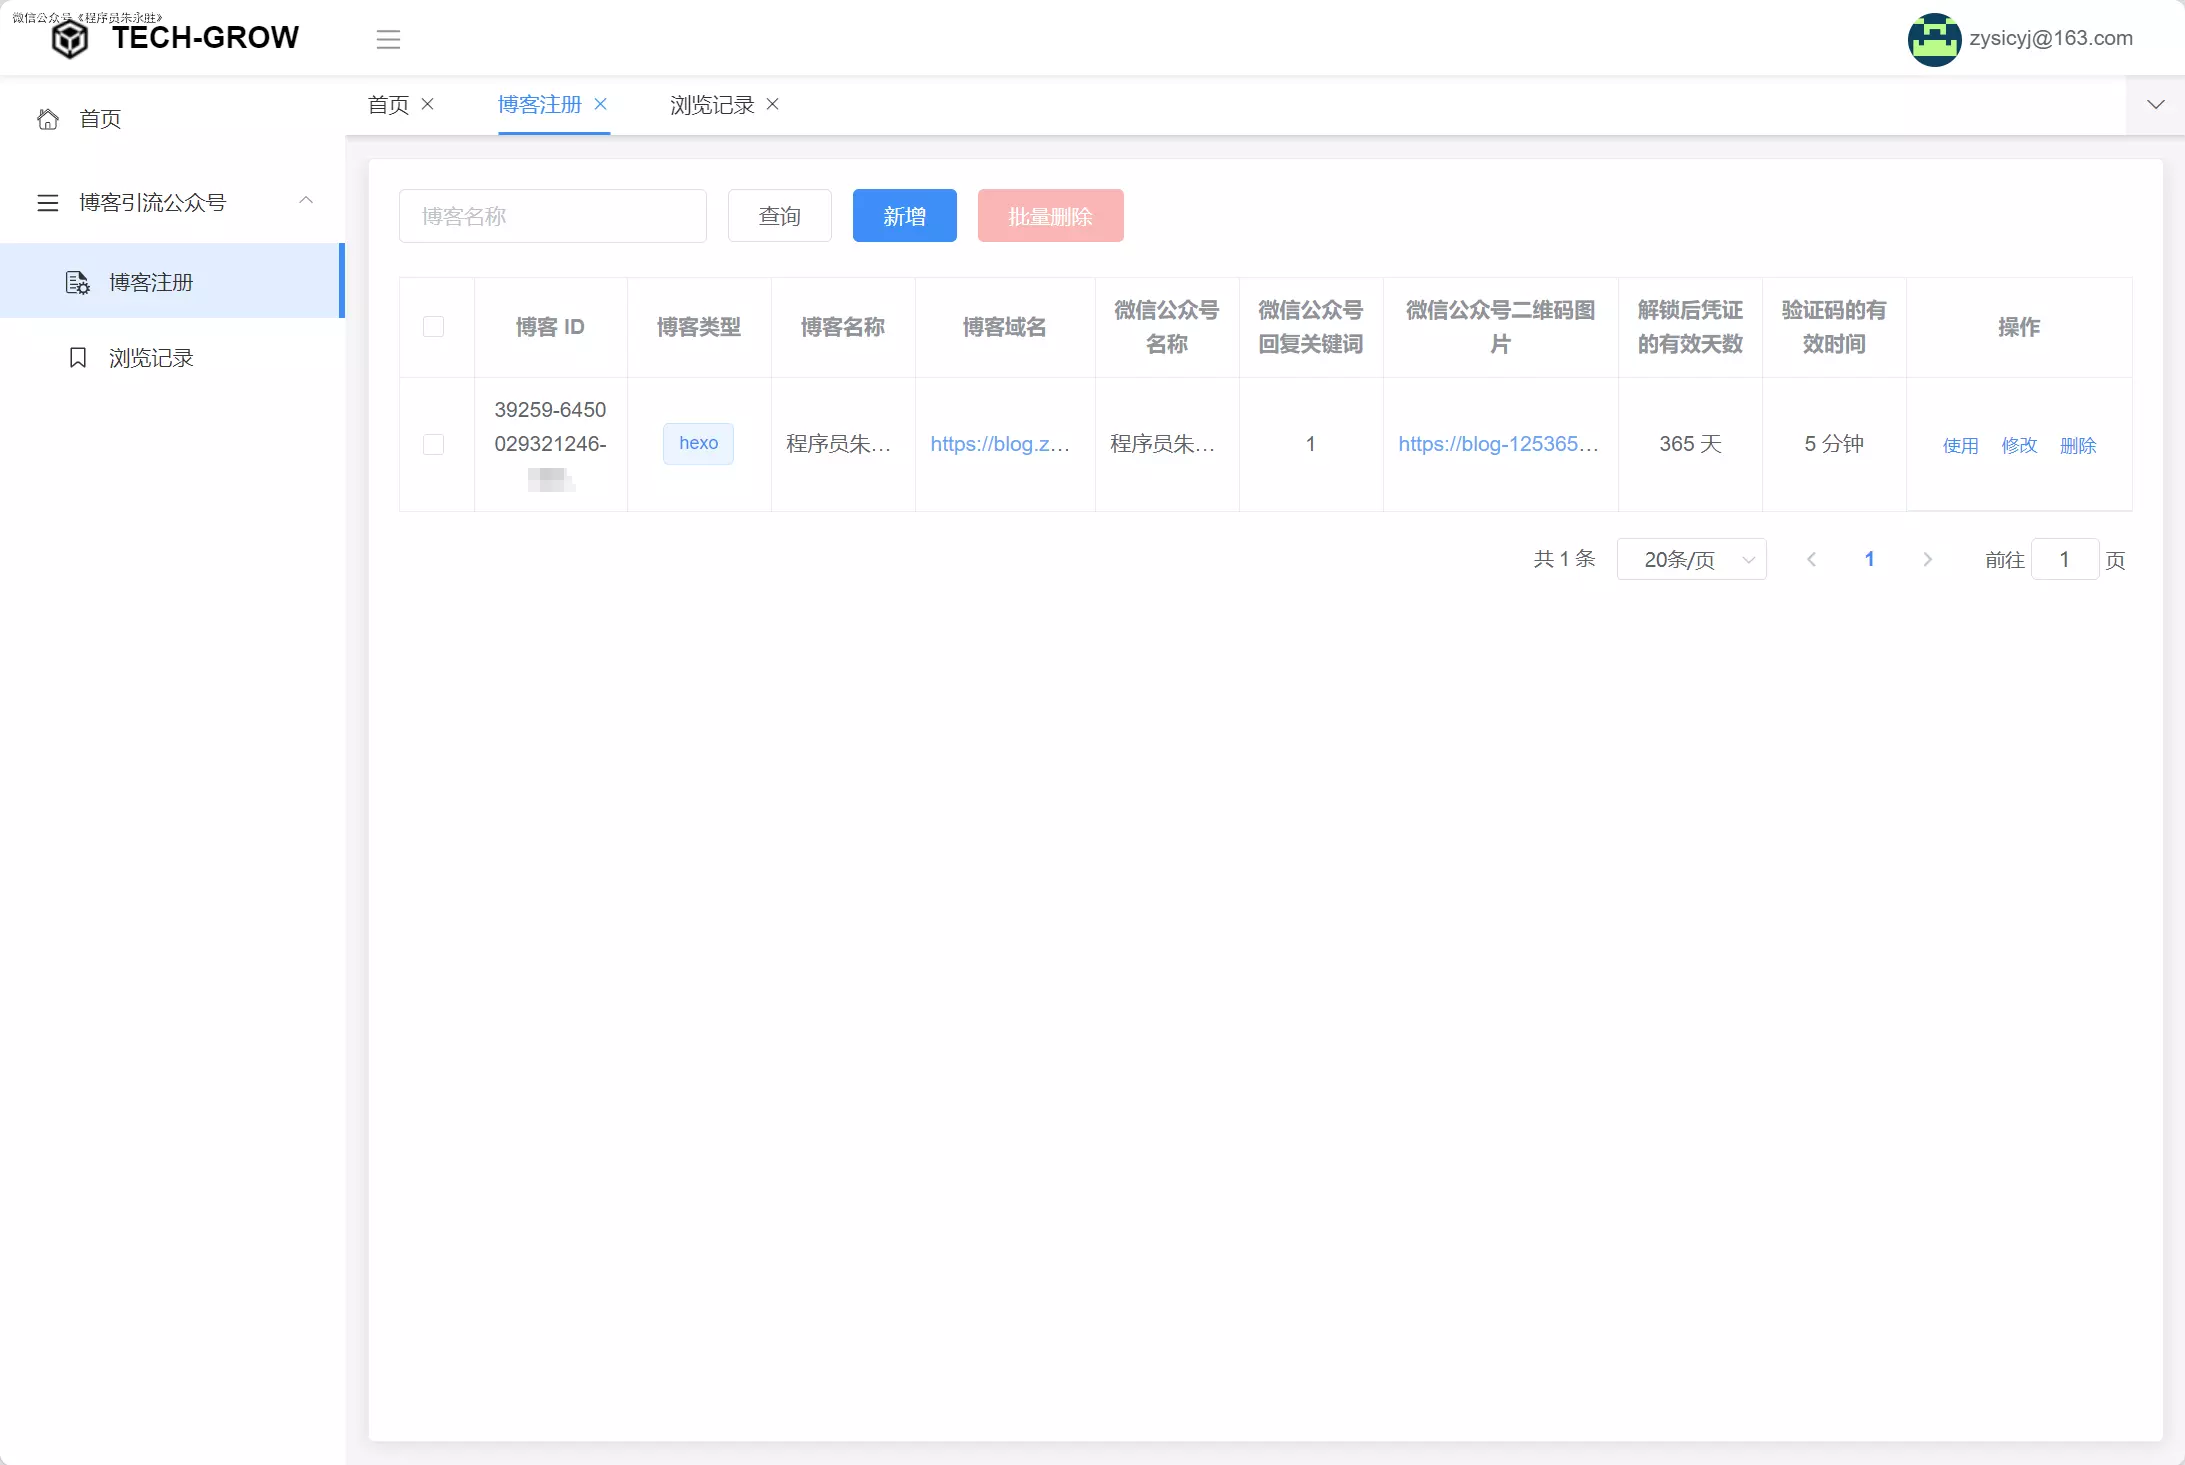This screenshot has width=2185, height=1465.
Task: Click the blog ID 39259-6450 cell
Action: pos(550,444)
